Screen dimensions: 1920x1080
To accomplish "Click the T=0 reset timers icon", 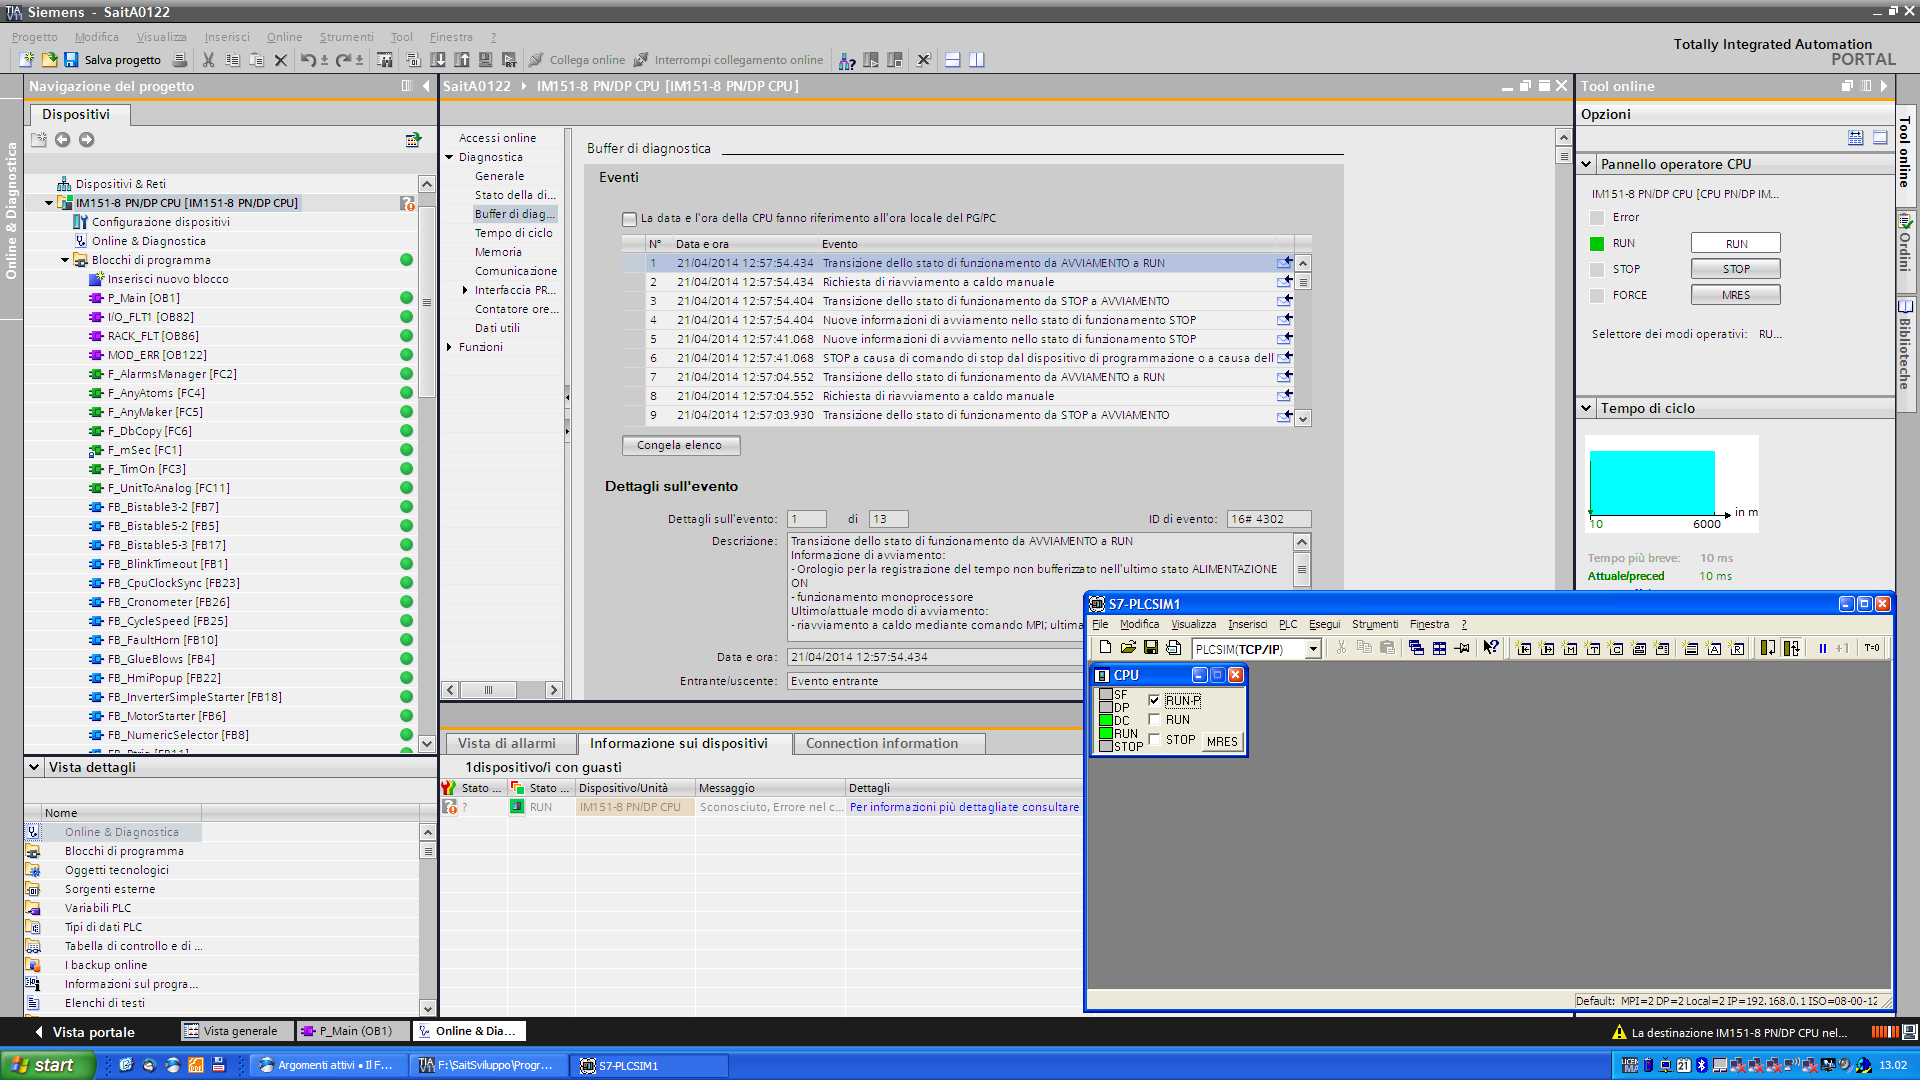I will pos(1872,648).
